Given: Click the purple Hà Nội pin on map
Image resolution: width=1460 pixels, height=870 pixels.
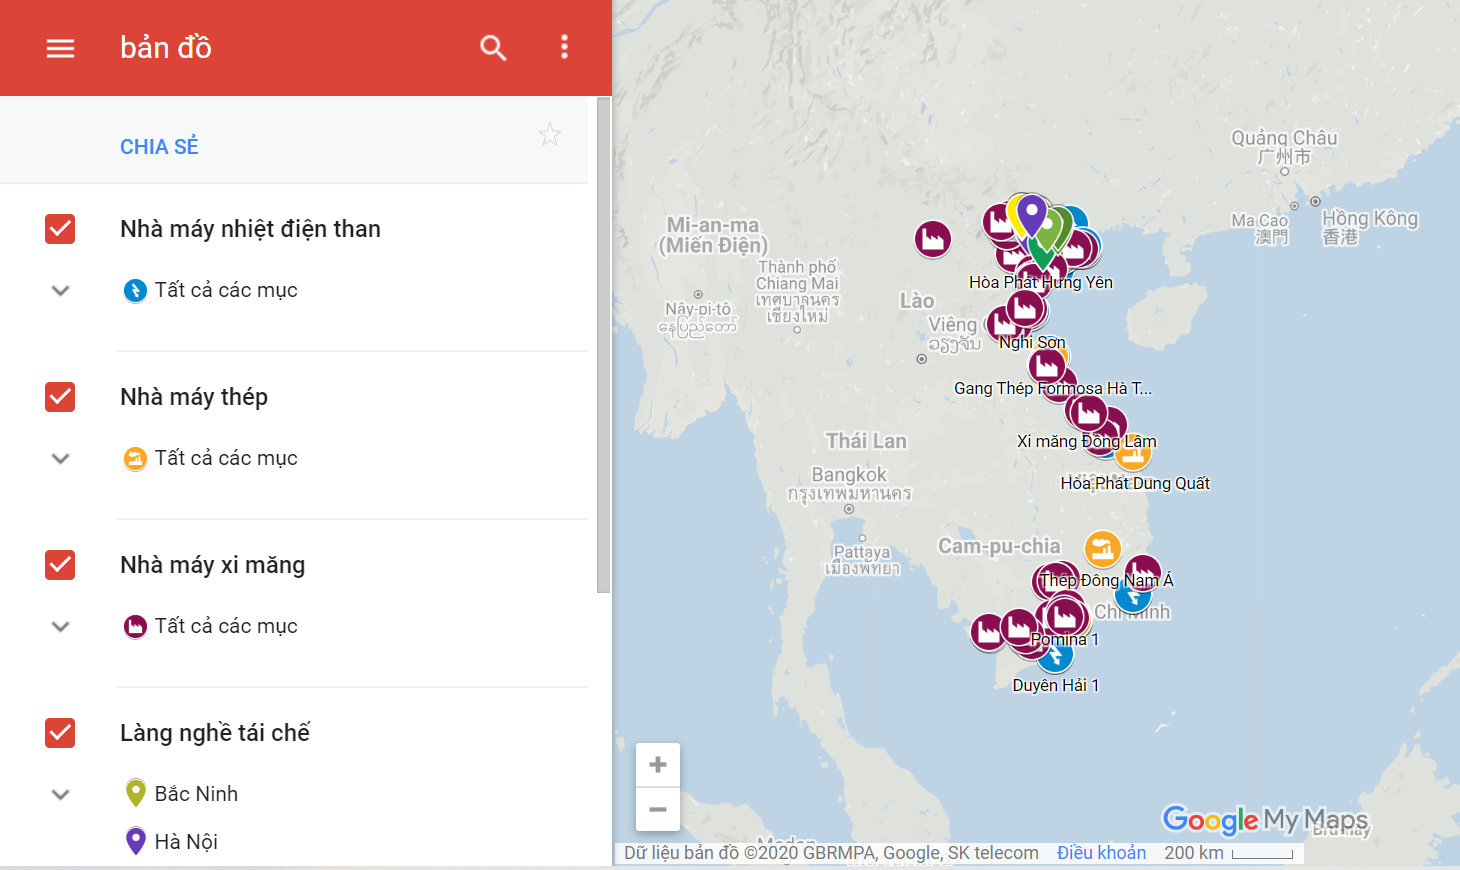Looking at the screenshot, I should tap(1032, 213).
